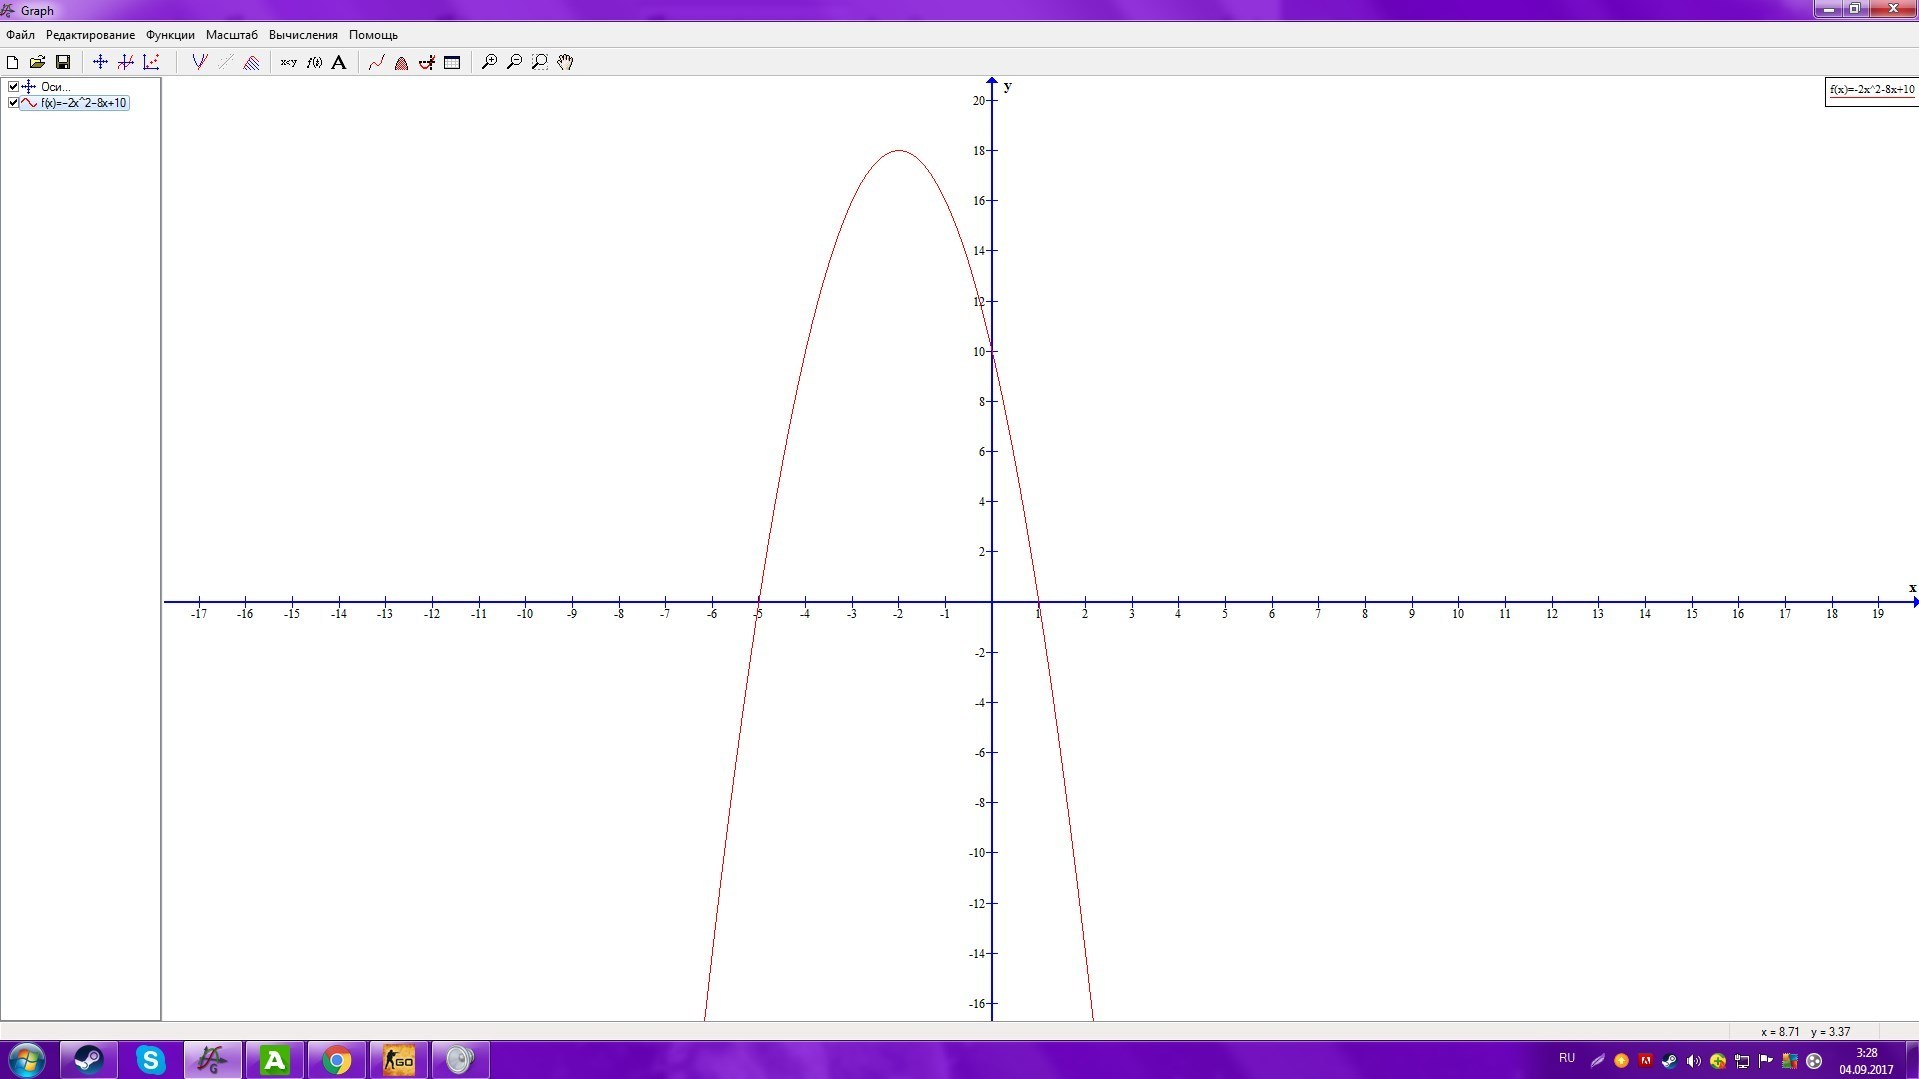Click the Show desktop button
The image size is (1919, 1079).
(x=1912, y=1060)
